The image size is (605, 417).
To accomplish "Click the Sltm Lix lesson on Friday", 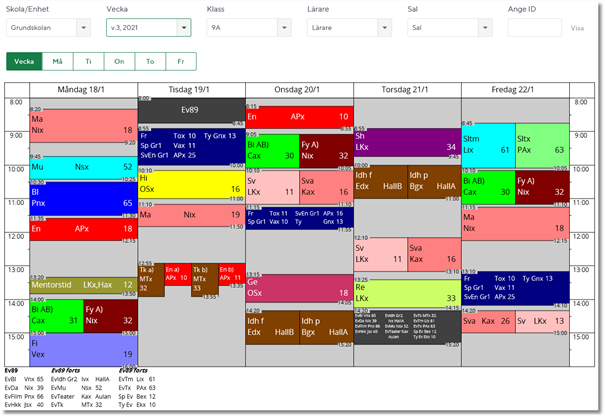I will tap(485, 144).
